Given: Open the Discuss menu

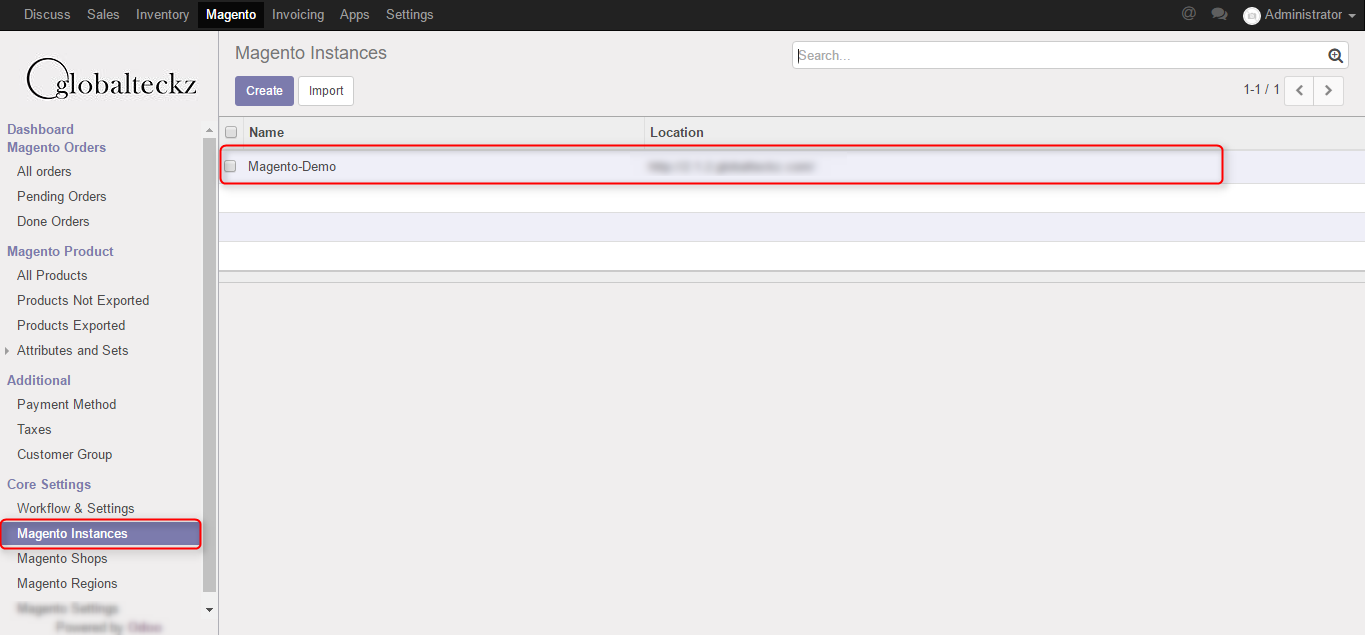Looking at the screenshot, I should [x=47, y=15].
